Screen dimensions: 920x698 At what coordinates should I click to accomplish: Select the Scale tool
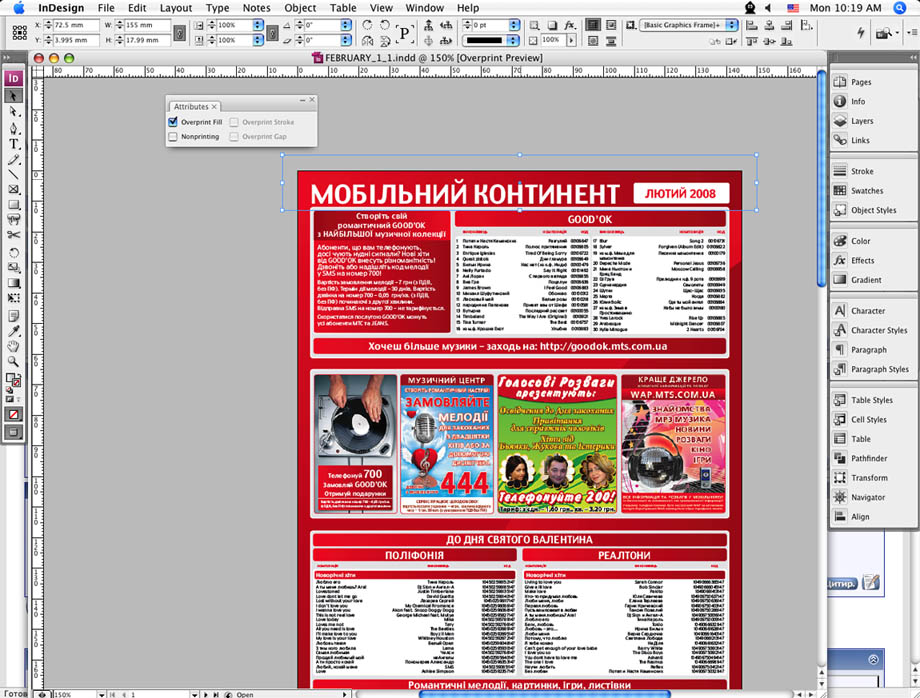click(x=13, y=267)
